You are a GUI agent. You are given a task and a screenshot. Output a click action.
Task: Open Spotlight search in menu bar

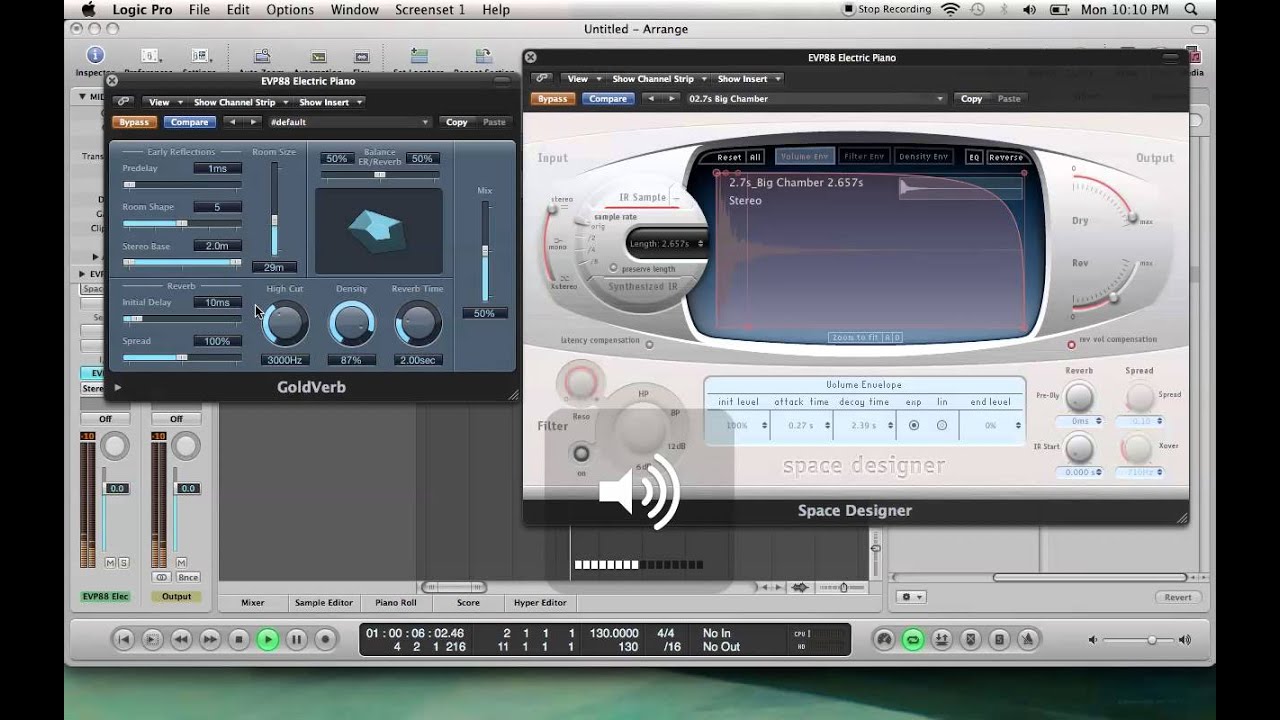click(x=1192, y=10)
